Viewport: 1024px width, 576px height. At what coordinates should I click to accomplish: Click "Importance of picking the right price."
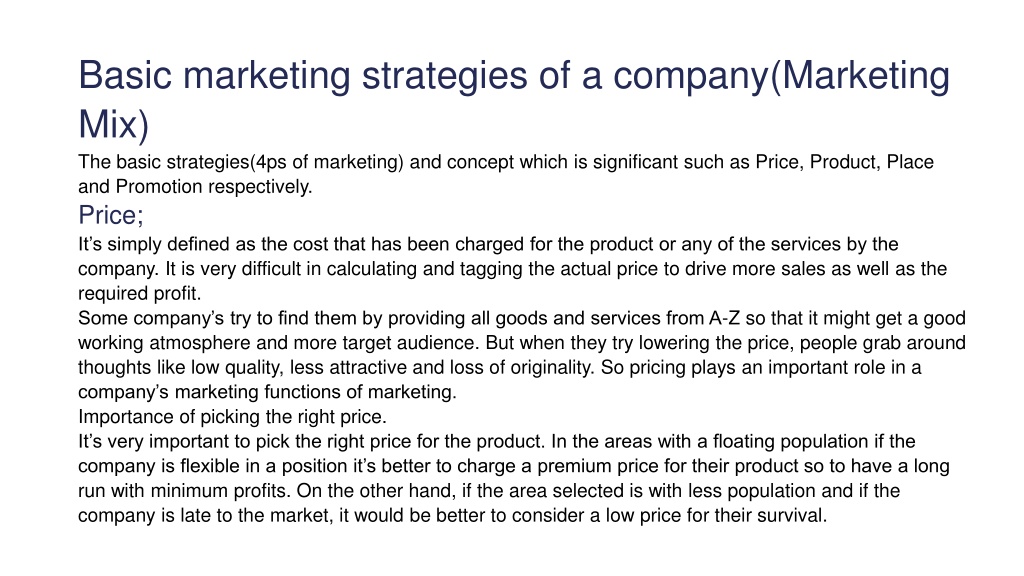click(232, 417)
